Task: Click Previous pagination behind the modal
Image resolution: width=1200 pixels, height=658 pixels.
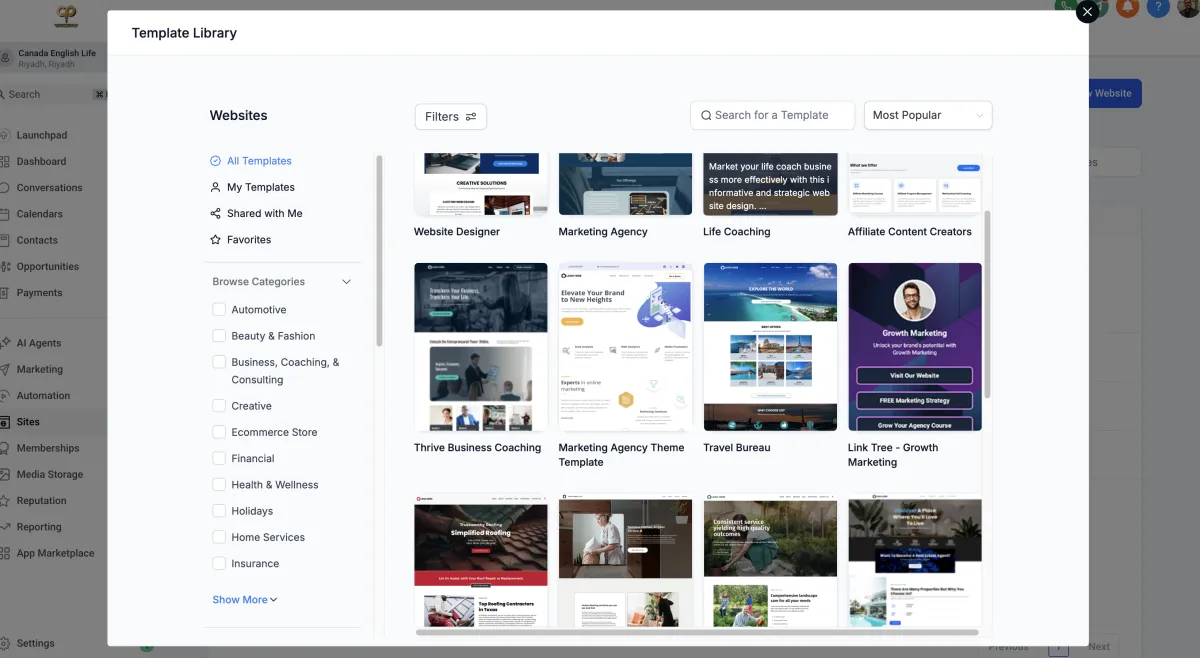Action: (x=1008, y=647)
